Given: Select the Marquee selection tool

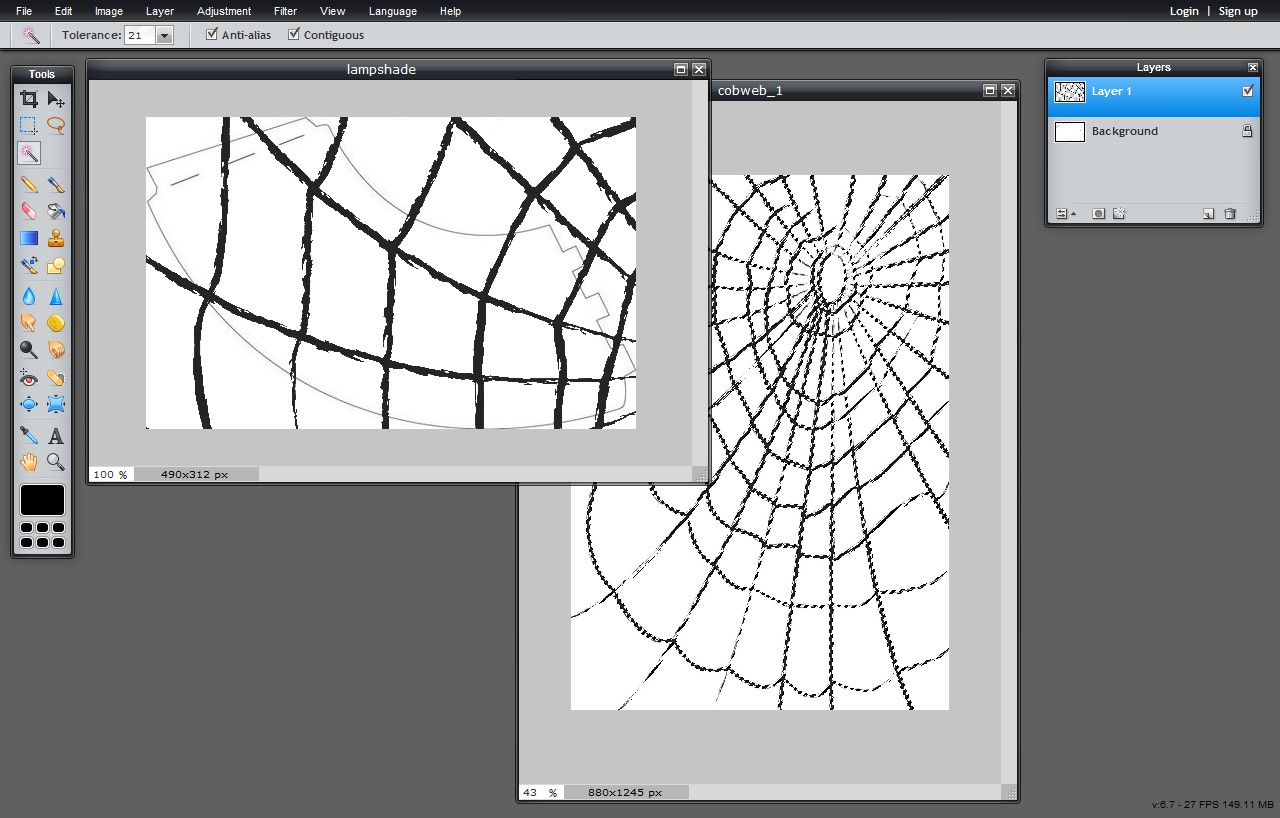Looking at the screenshot, I should coord(29,126).
